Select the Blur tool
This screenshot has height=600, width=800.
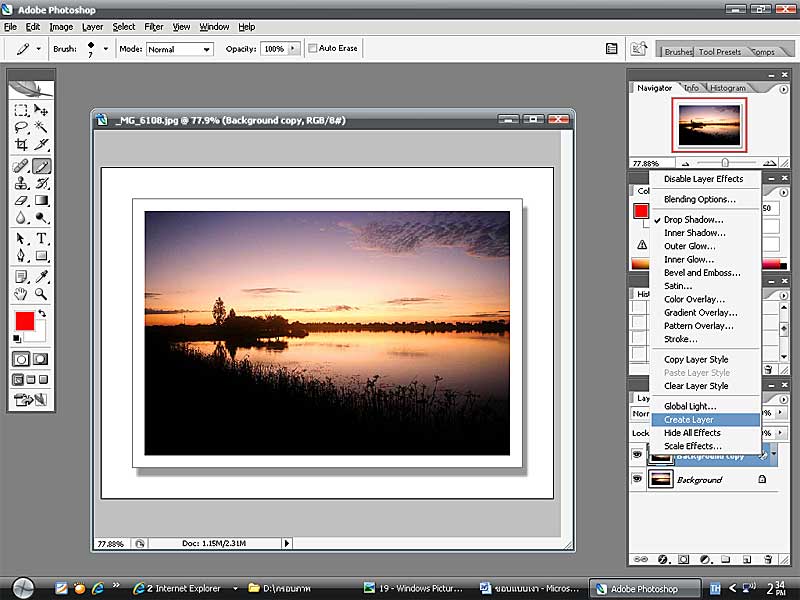[21, 218]
